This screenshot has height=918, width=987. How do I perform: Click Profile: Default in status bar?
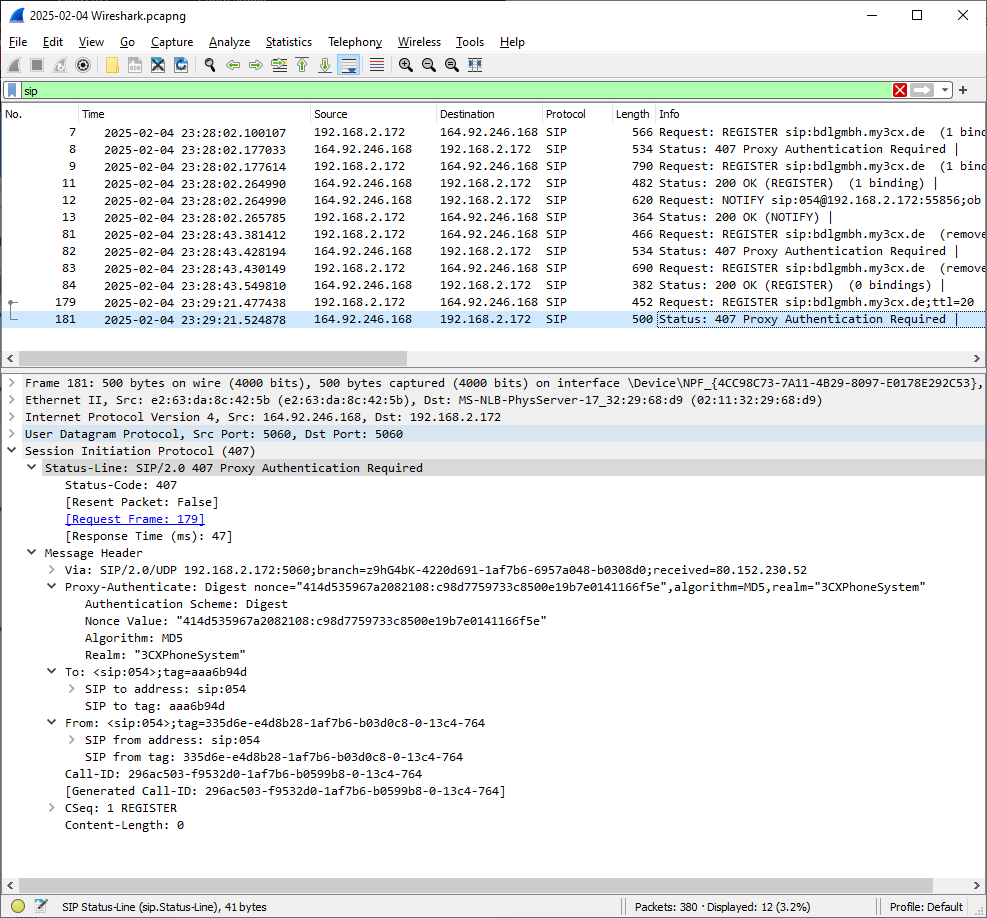click(x=926, y=907)
